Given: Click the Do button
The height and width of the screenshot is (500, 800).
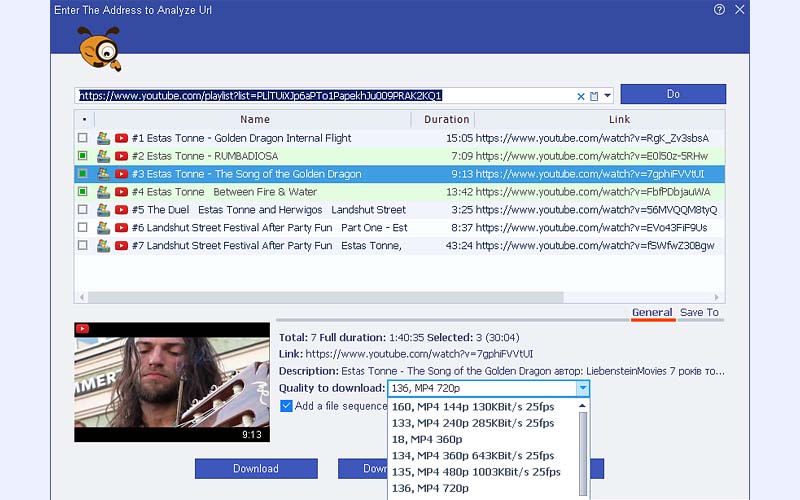Looking at the screenshot, I should [673, 94].
